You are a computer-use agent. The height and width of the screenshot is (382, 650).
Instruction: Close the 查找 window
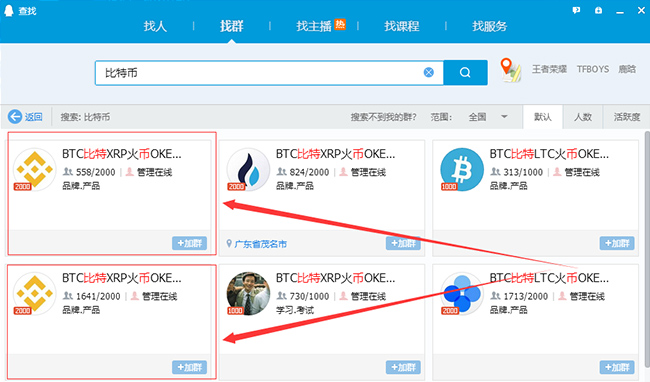(x=641, y=10)
